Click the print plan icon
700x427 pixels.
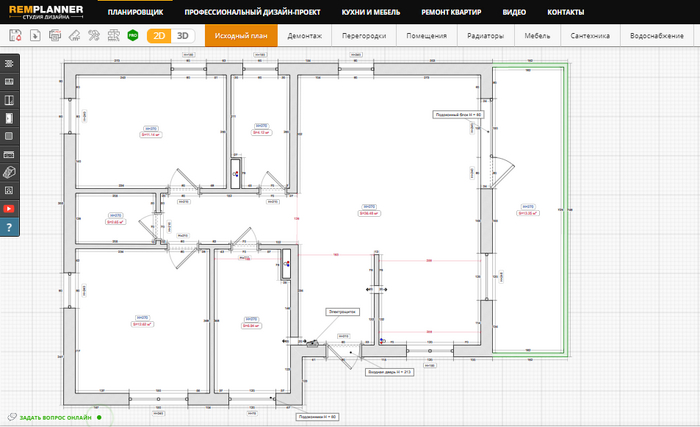pyautogui.click(x=55, y=35)
